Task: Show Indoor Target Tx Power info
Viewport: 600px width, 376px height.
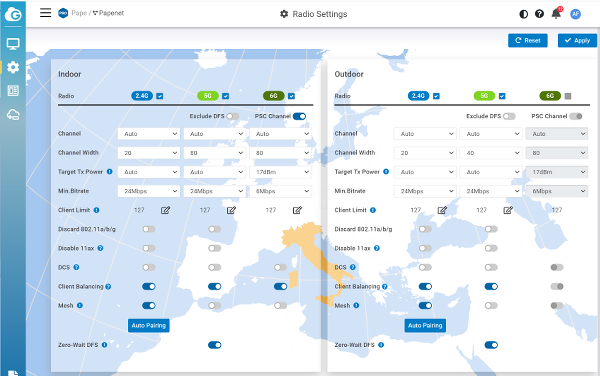Action: point(109,171)
